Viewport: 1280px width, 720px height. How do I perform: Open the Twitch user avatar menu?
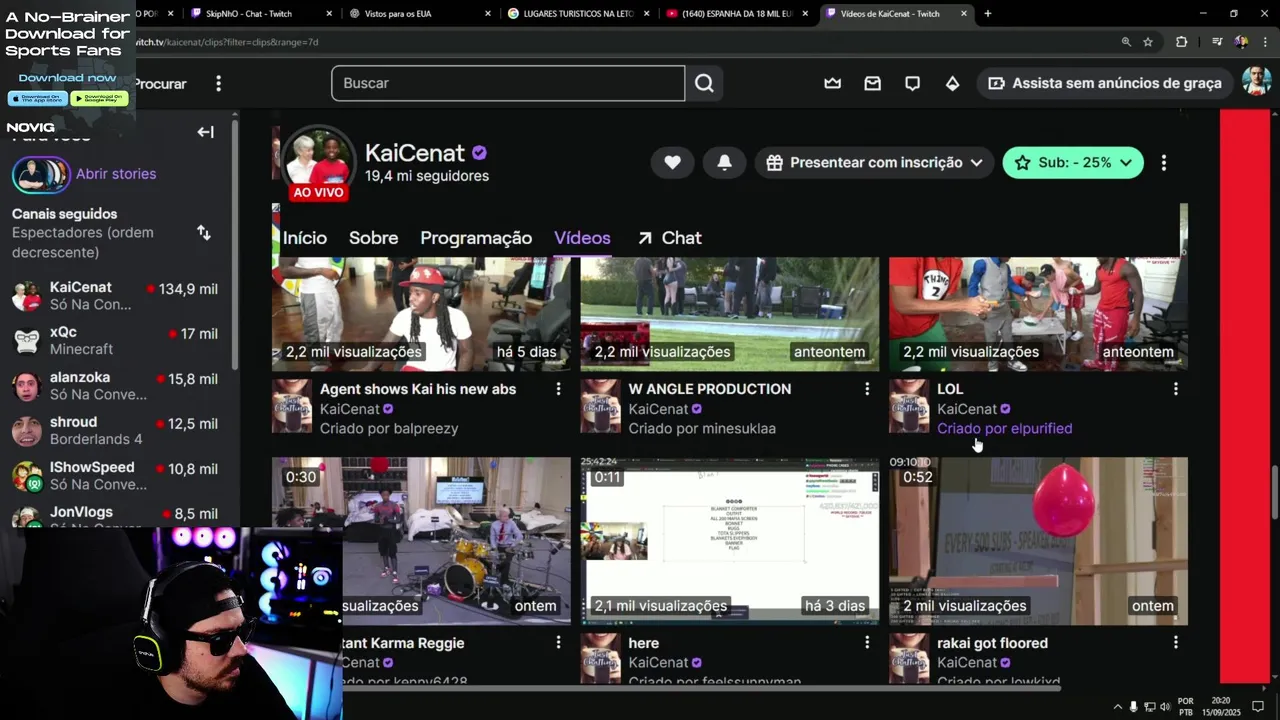click(x=1256, y=82)
